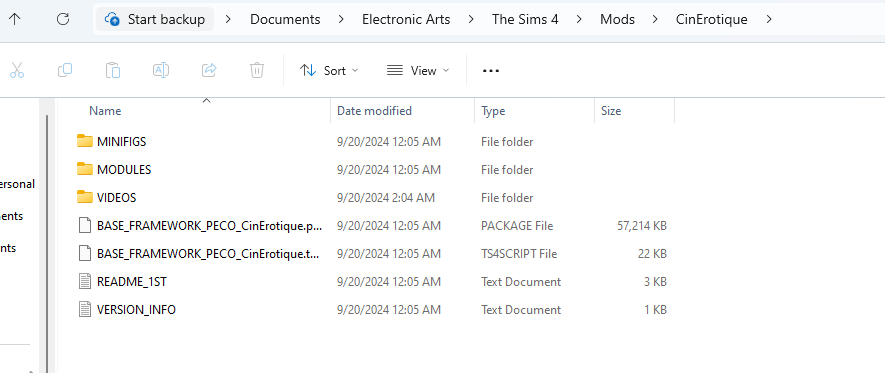885x373 pixels.
Task: Expand chevron after Mods breadcrumb
Action: point(655,20)
